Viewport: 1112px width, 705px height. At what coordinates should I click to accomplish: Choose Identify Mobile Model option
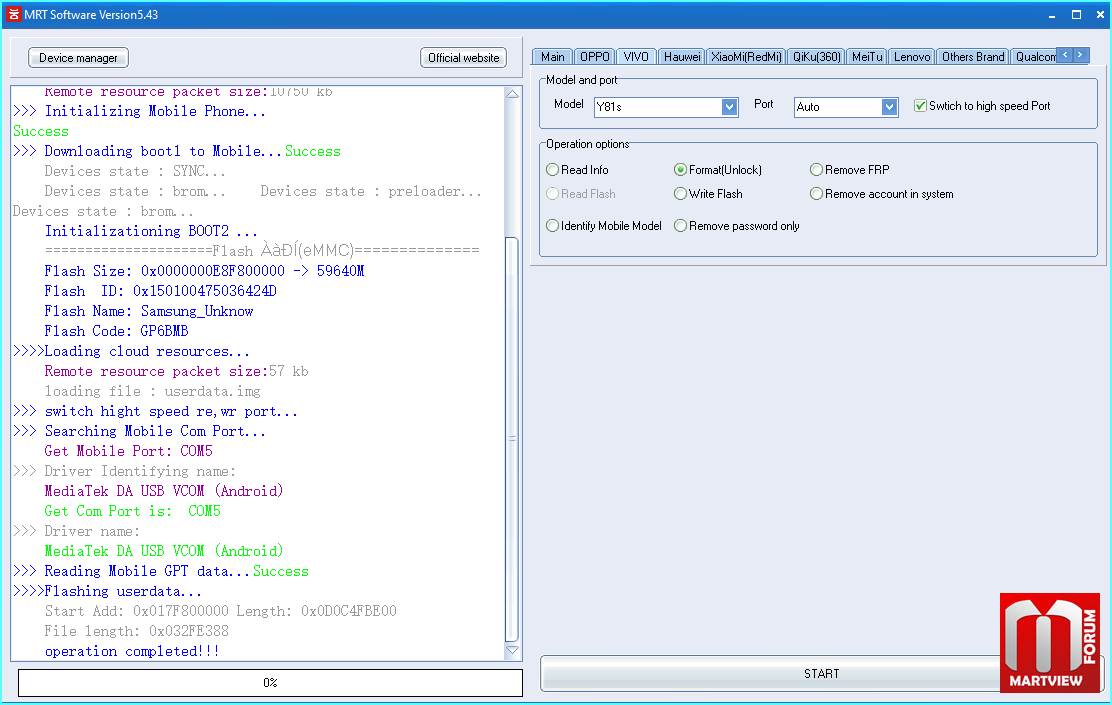coord(604,226)
